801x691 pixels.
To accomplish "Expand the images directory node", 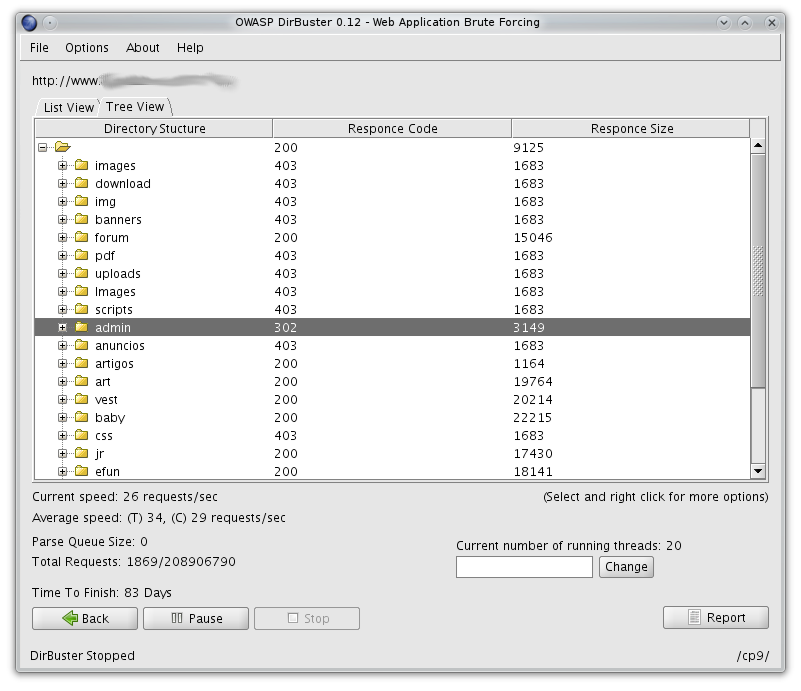I will pyautogui.click(x=62, y=166).
